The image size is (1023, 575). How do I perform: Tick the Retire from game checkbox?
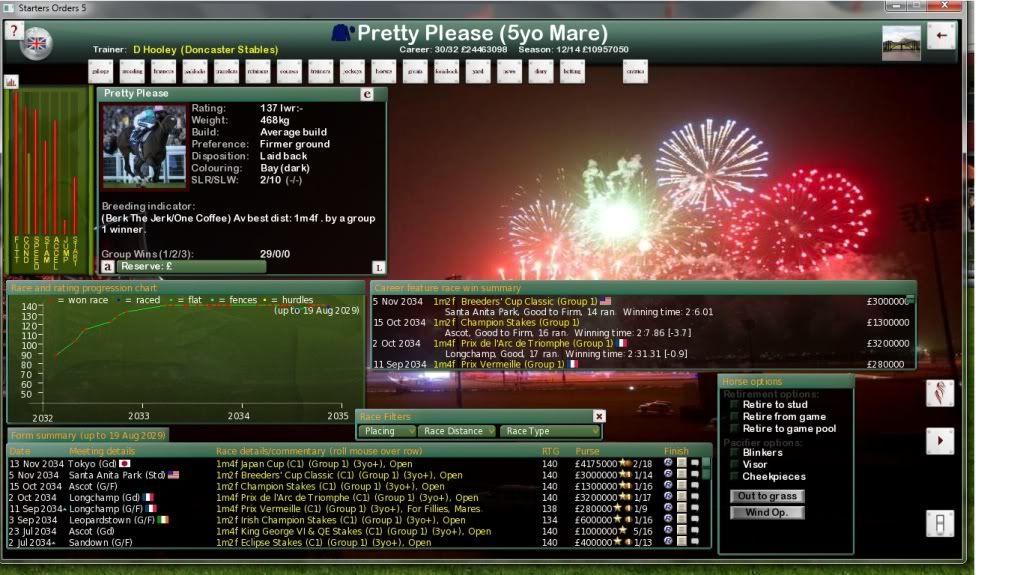(735, 416)
